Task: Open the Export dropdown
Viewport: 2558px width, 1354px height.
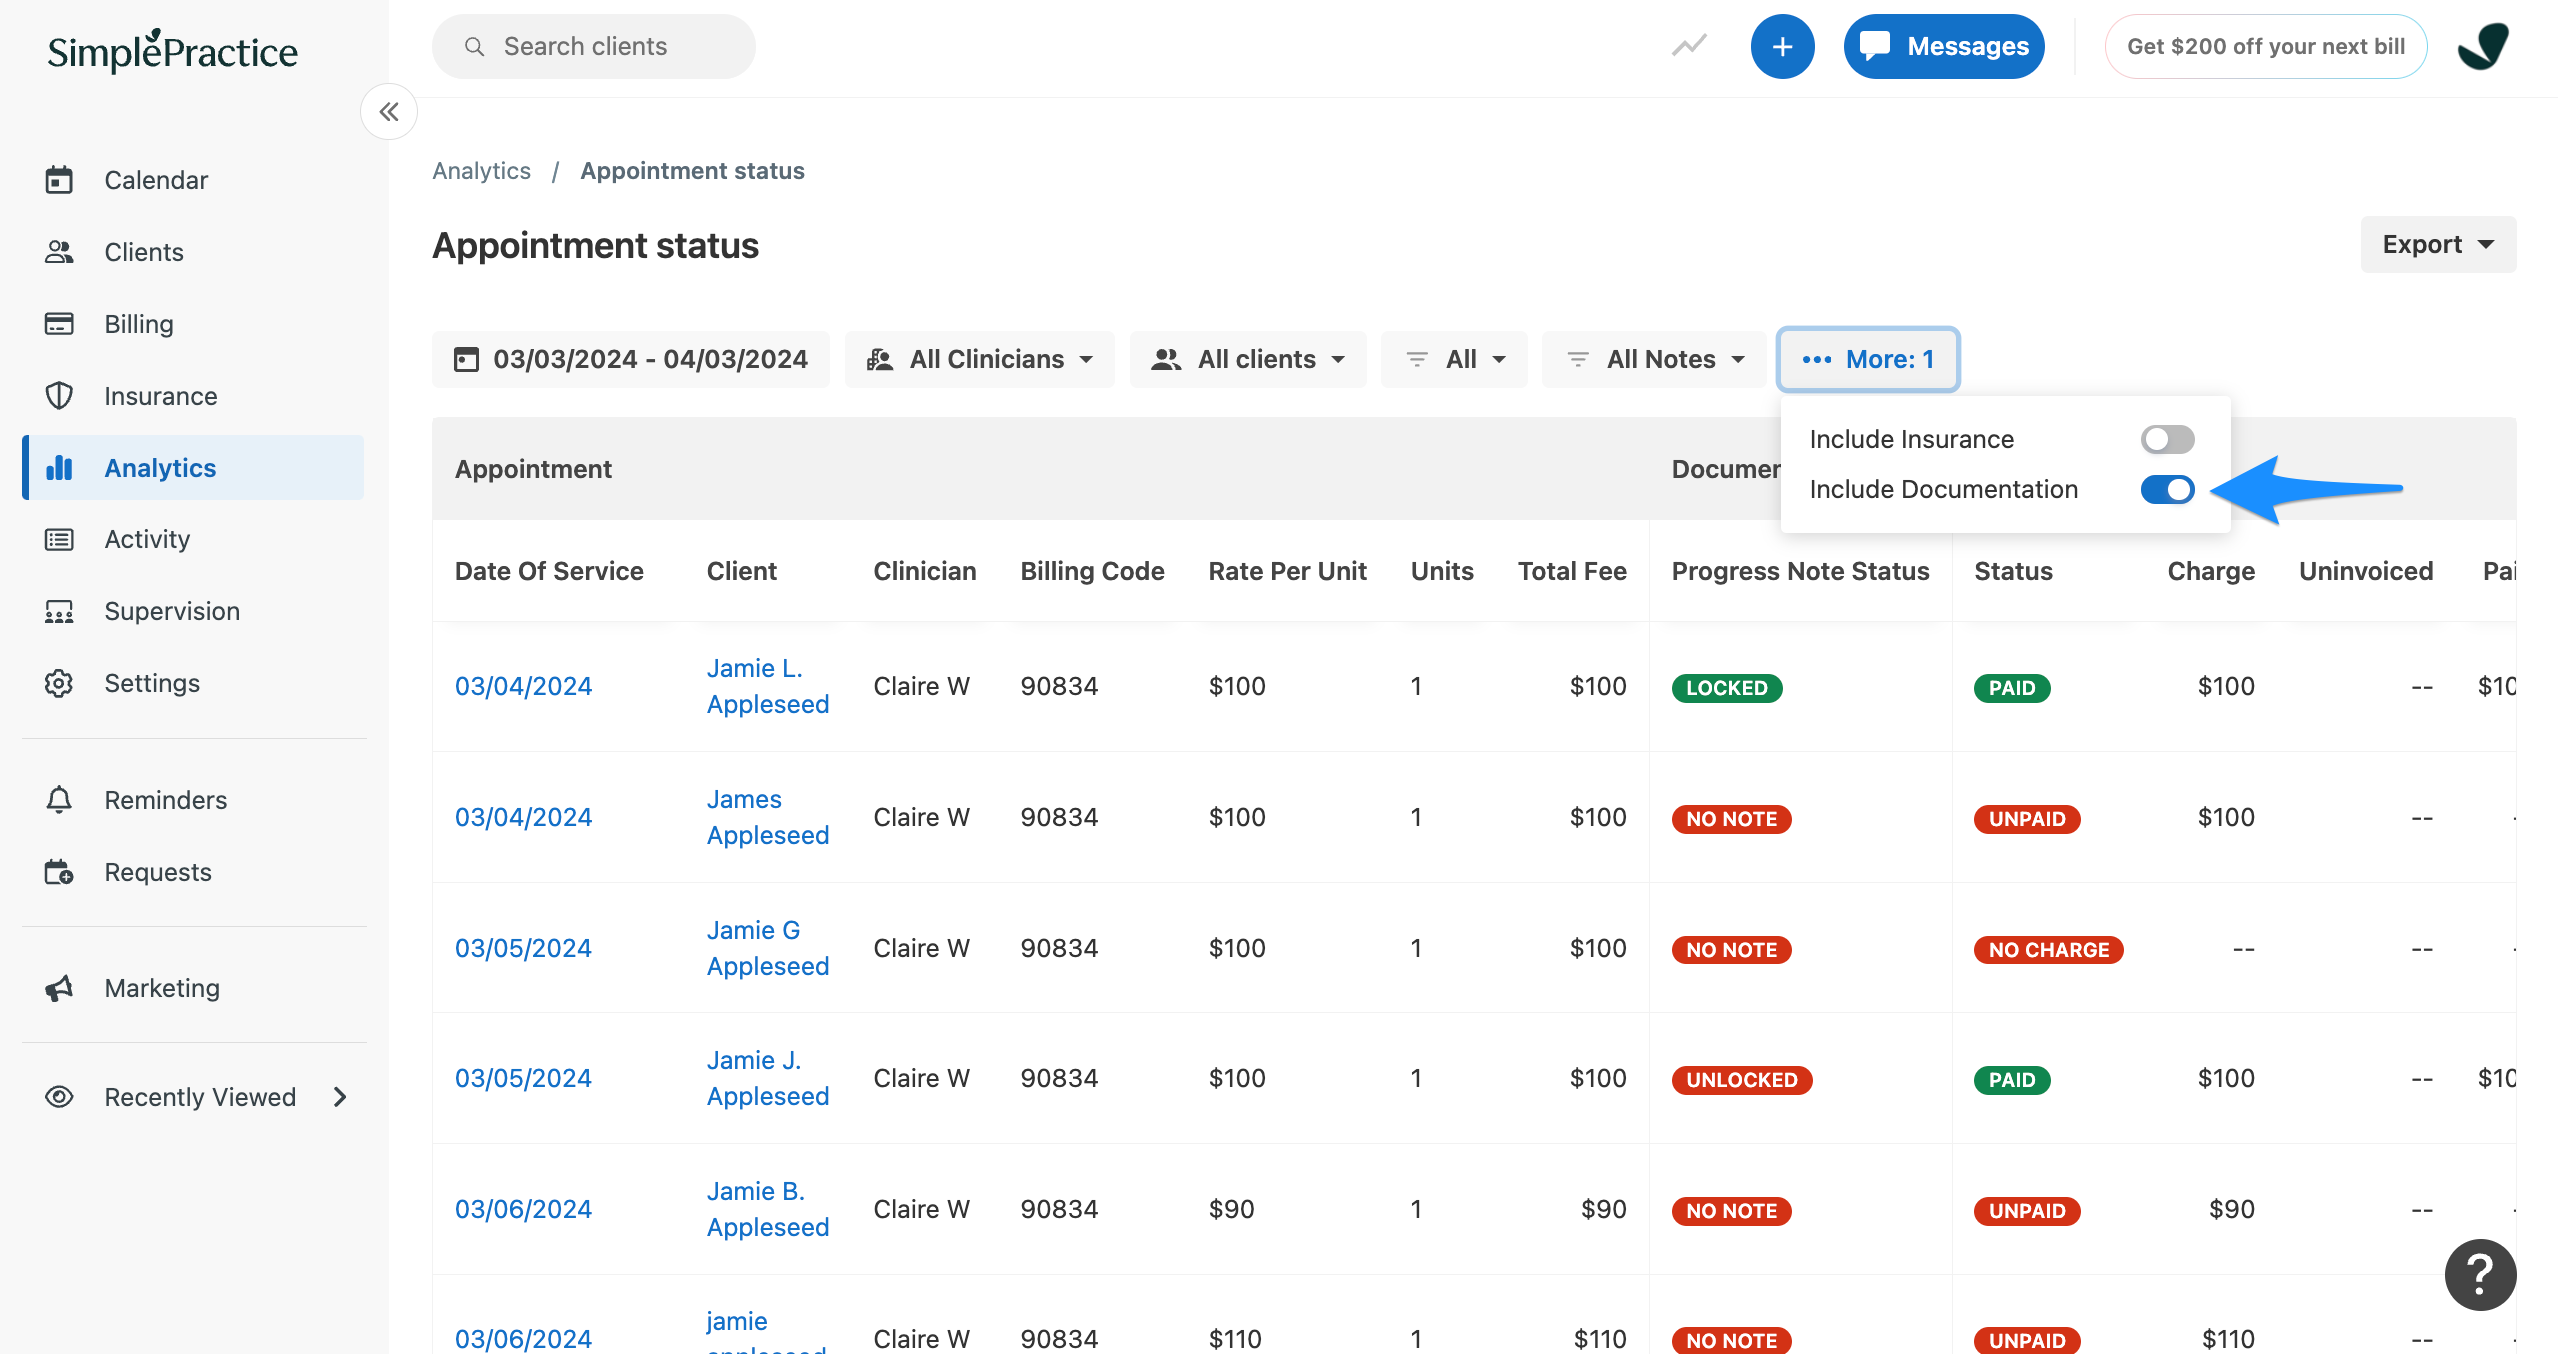Action: (x=2438, y=244)
